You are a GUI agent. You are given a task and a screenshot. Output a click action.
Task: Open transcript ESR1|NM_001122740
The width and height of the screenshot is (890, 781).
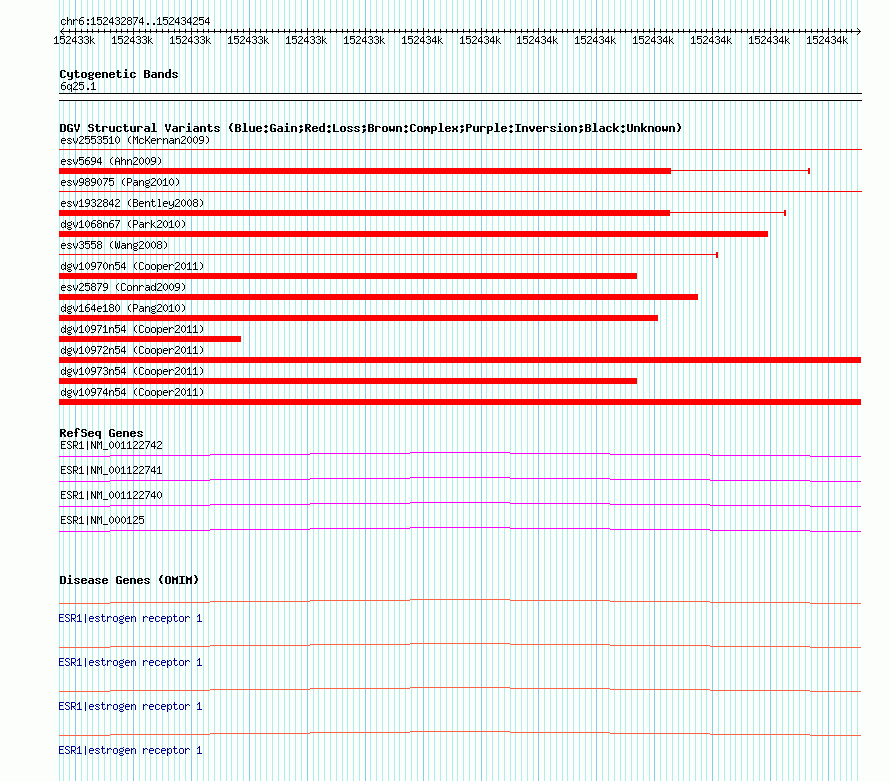point(111,495)
